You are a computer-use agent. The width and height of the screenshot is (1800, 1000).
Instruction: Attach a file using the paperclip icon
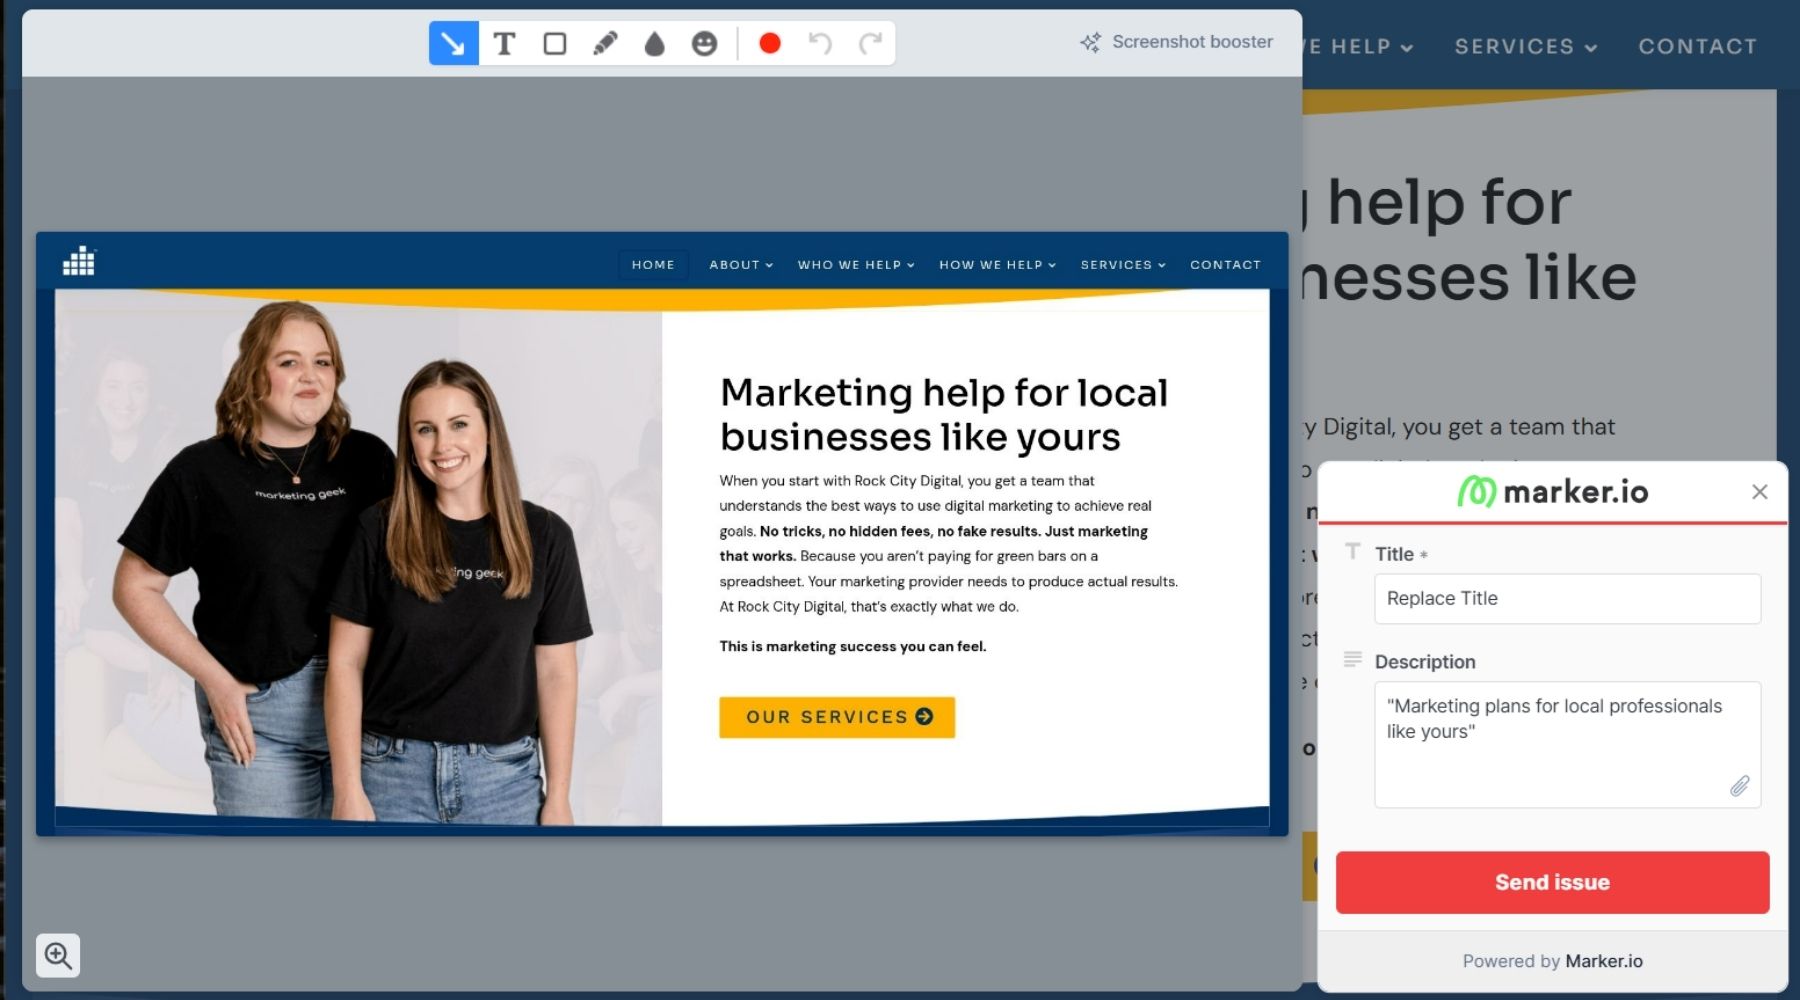point(1739,786)
